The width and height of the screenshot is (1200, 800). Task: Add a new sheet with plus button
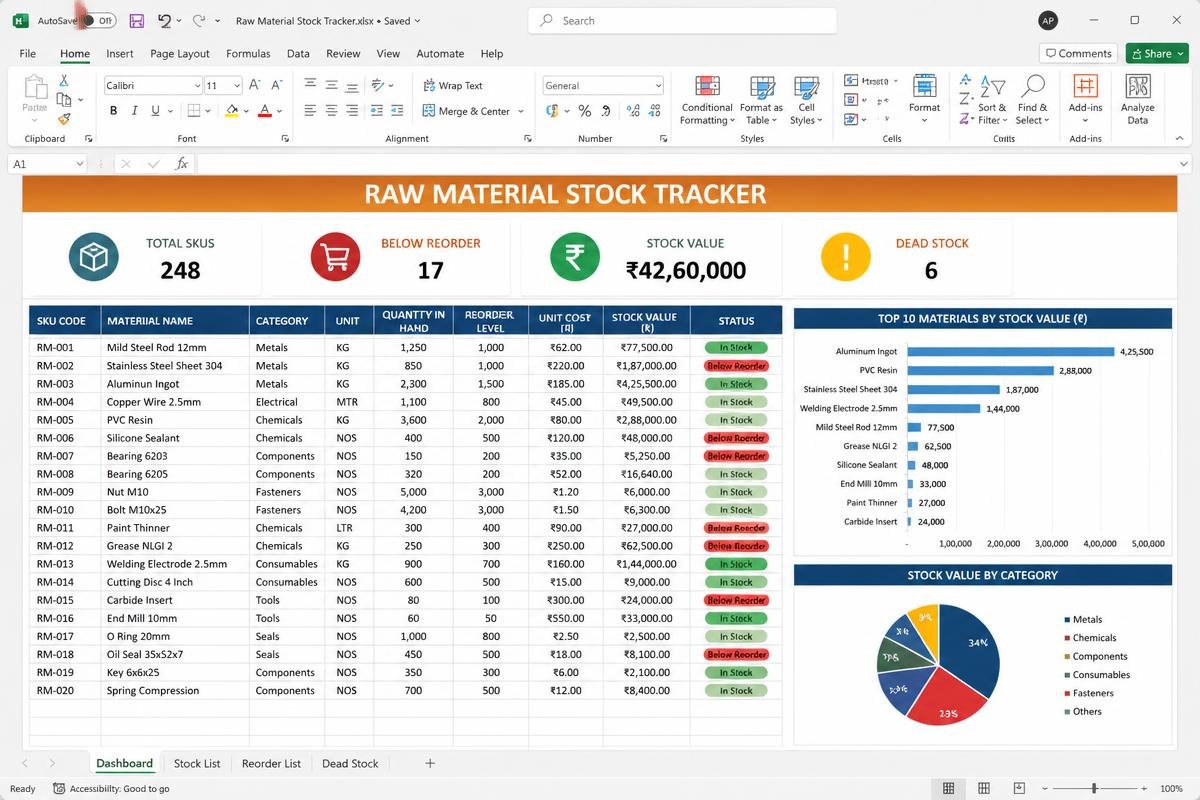click(430, 763)
